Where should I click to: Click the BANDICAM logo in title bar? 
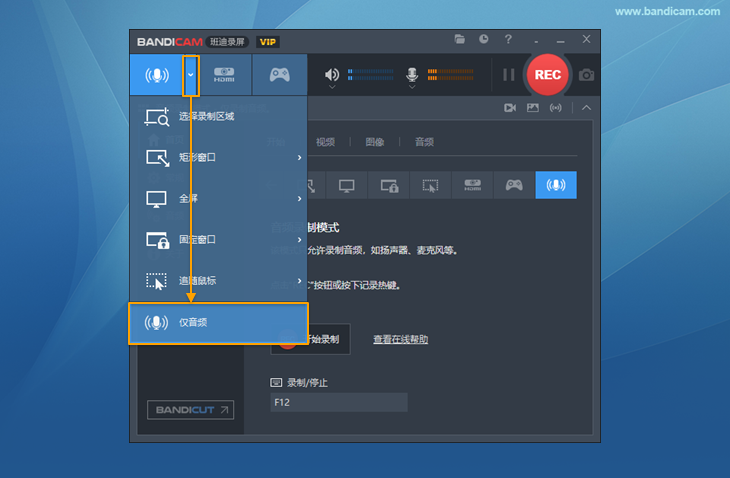170,42
